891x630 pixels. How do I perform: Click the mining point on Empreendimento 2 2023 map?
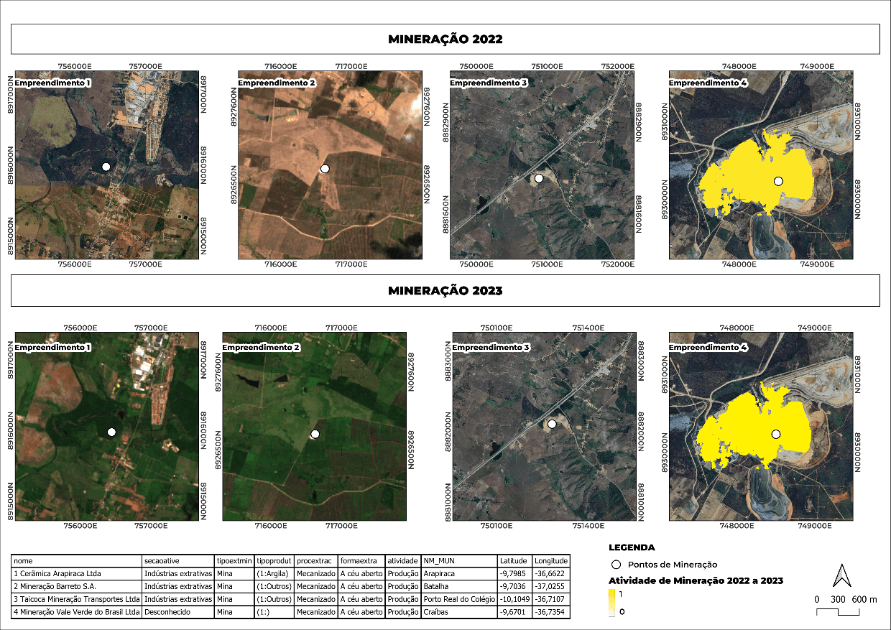(x=315, y=434)
